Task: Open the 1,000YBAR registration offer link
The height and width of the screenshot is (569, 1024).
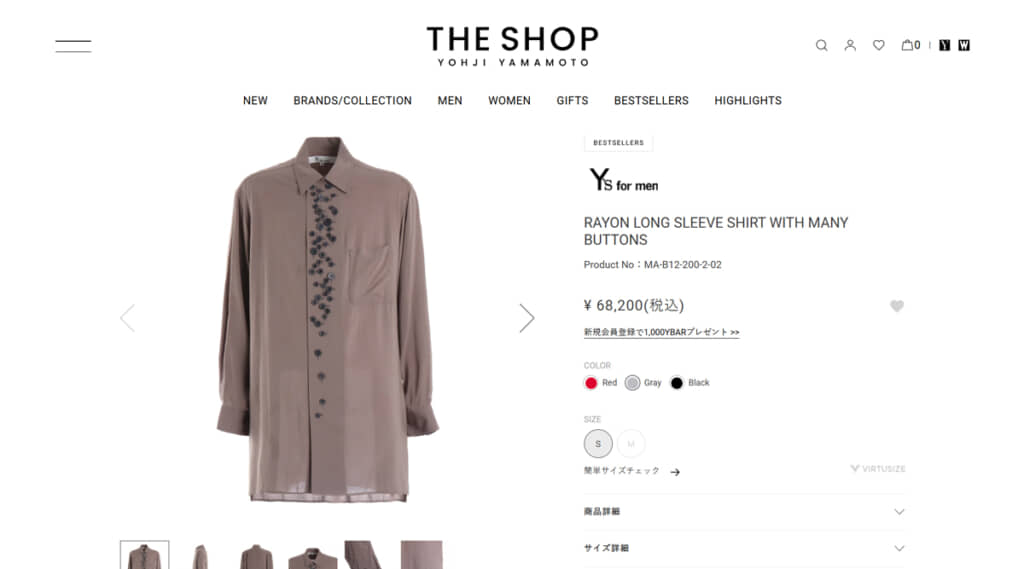Action: (x=662, y=333)
